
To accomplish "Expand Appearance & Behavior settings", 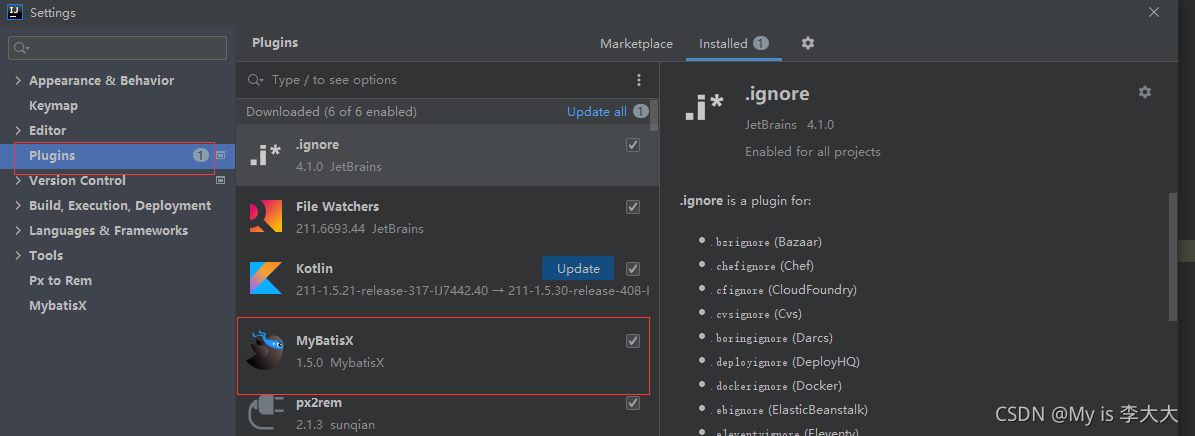I will point(18,81).
